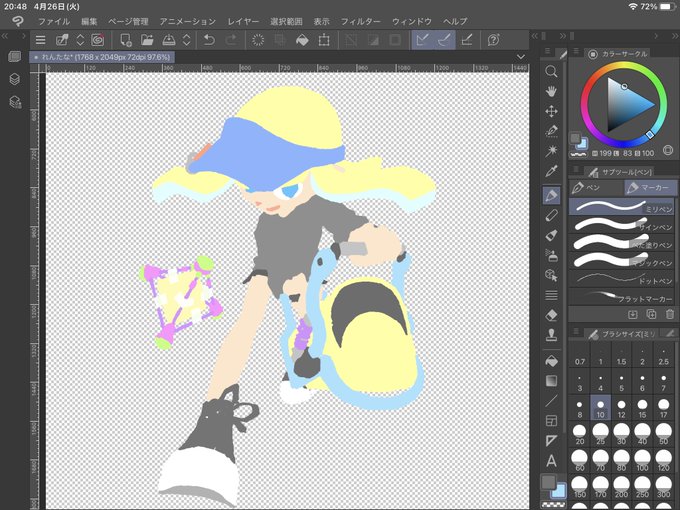Select the サインペン brush
The image size is (680, 510).
(x=623, y=226)
